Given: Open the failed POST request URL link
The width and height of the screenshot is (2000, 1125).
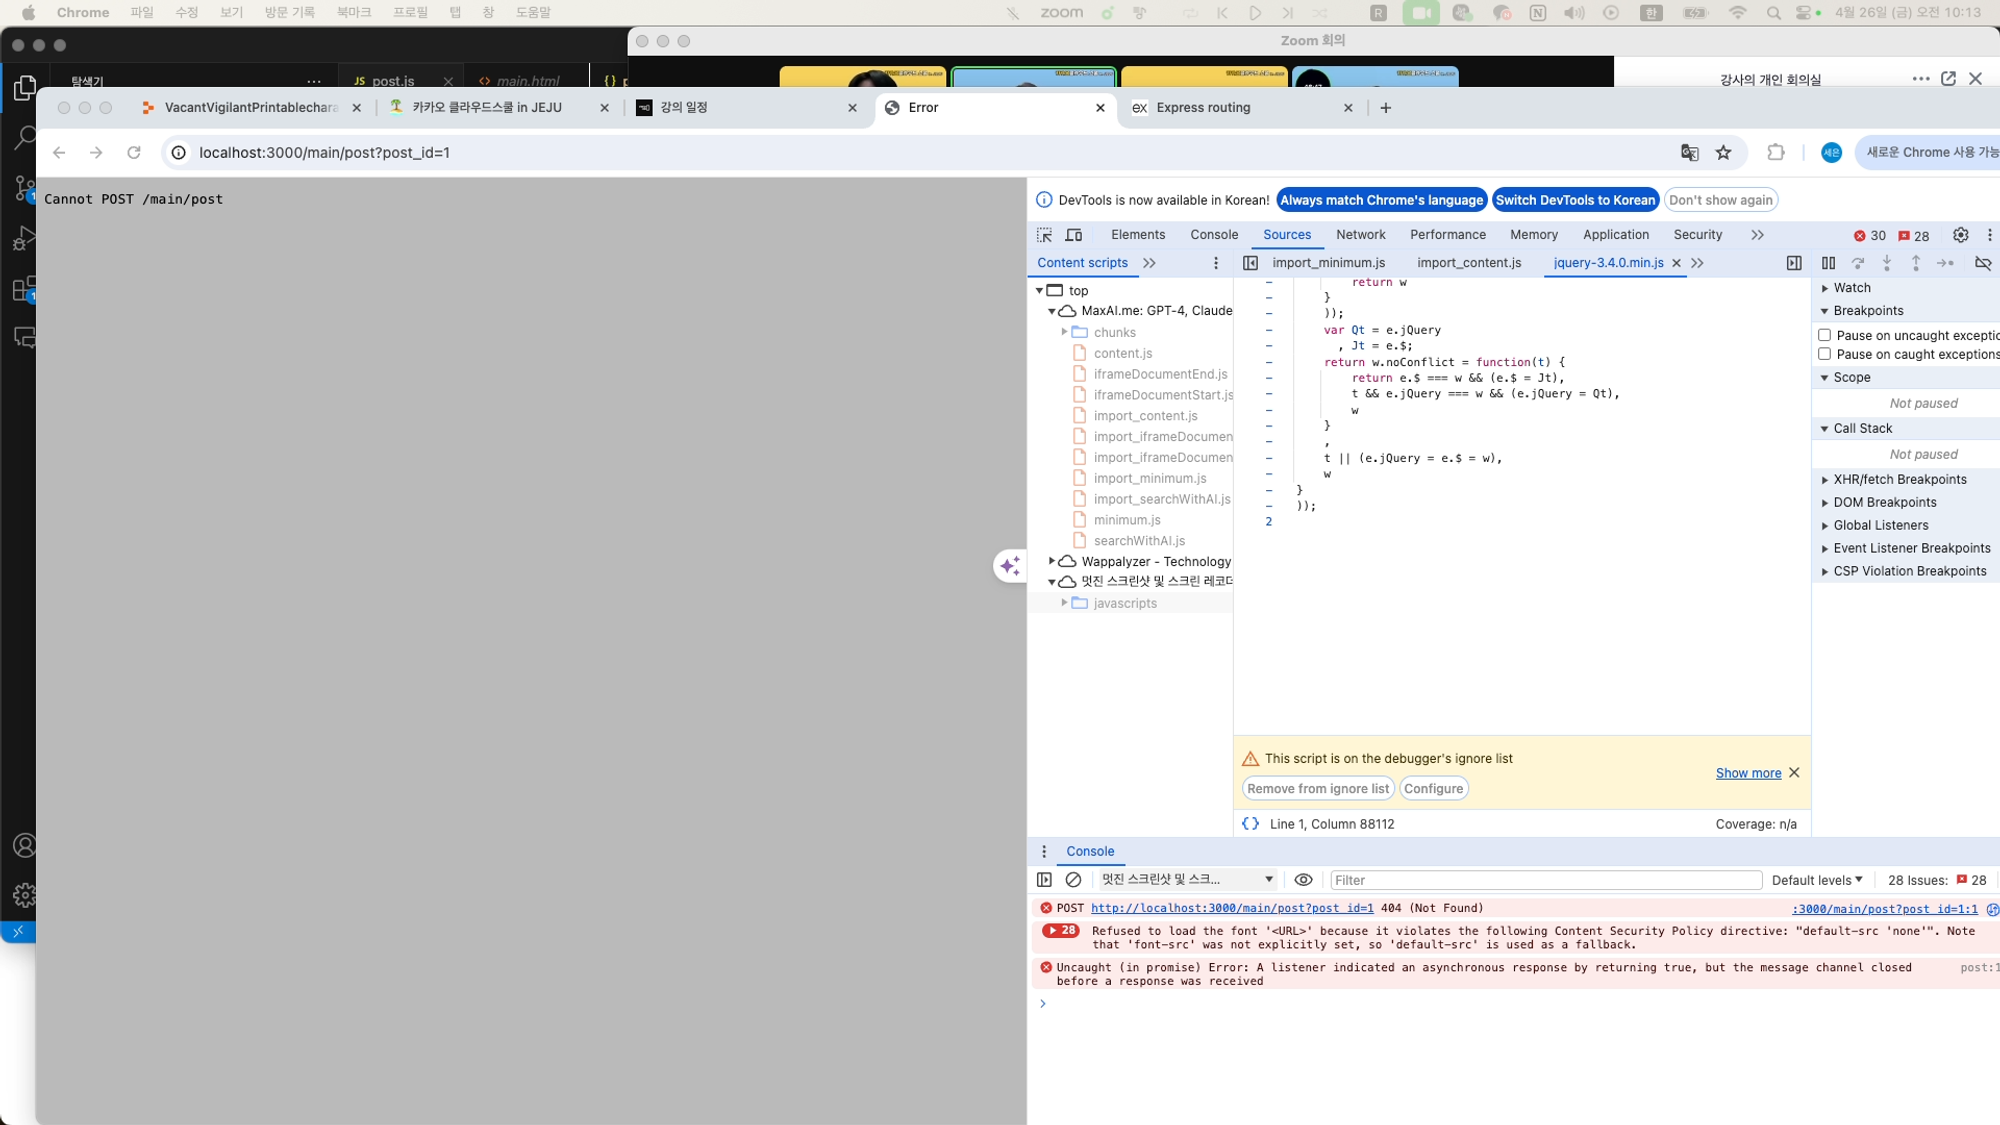Looking at the screenshot, I should (x=1232, y=908).
